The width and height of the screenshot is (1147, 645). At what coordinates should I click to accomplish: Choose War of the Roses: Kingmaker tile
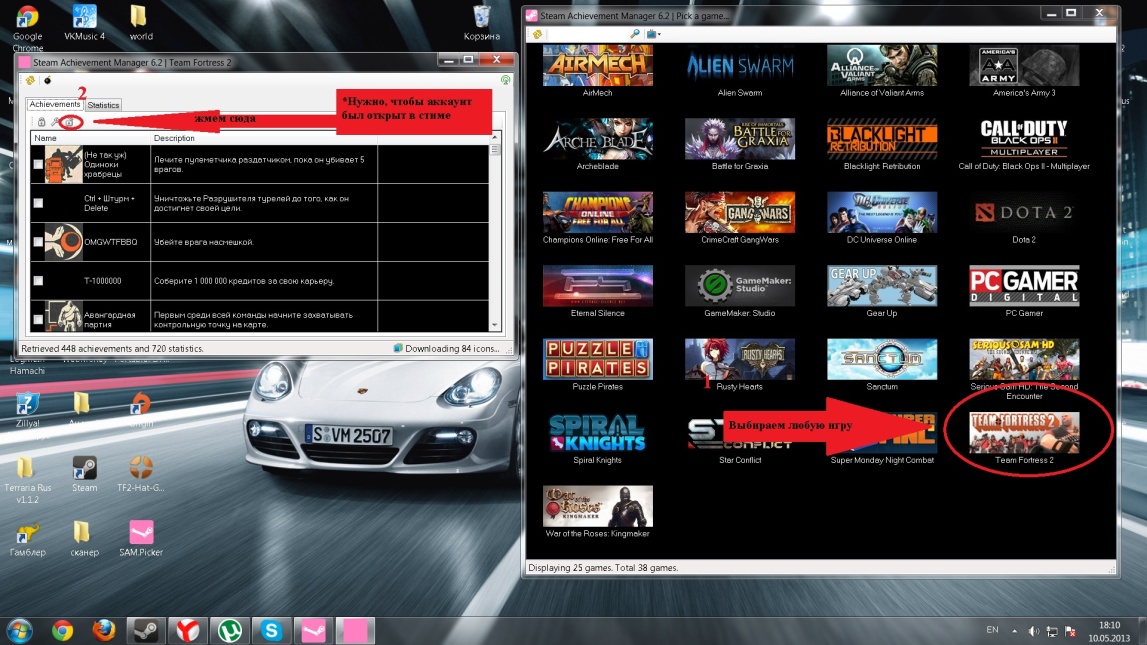click(598, 506)
